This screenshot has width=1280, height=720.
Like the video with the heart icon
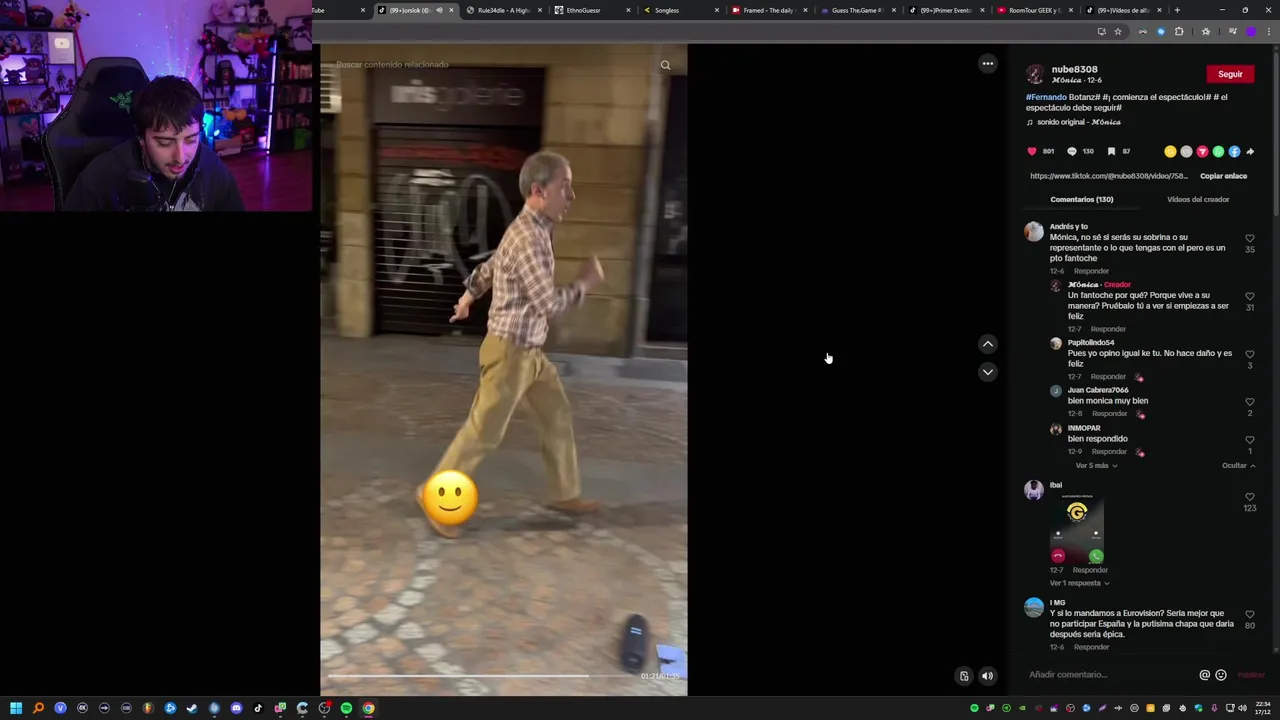[1032, 152]
